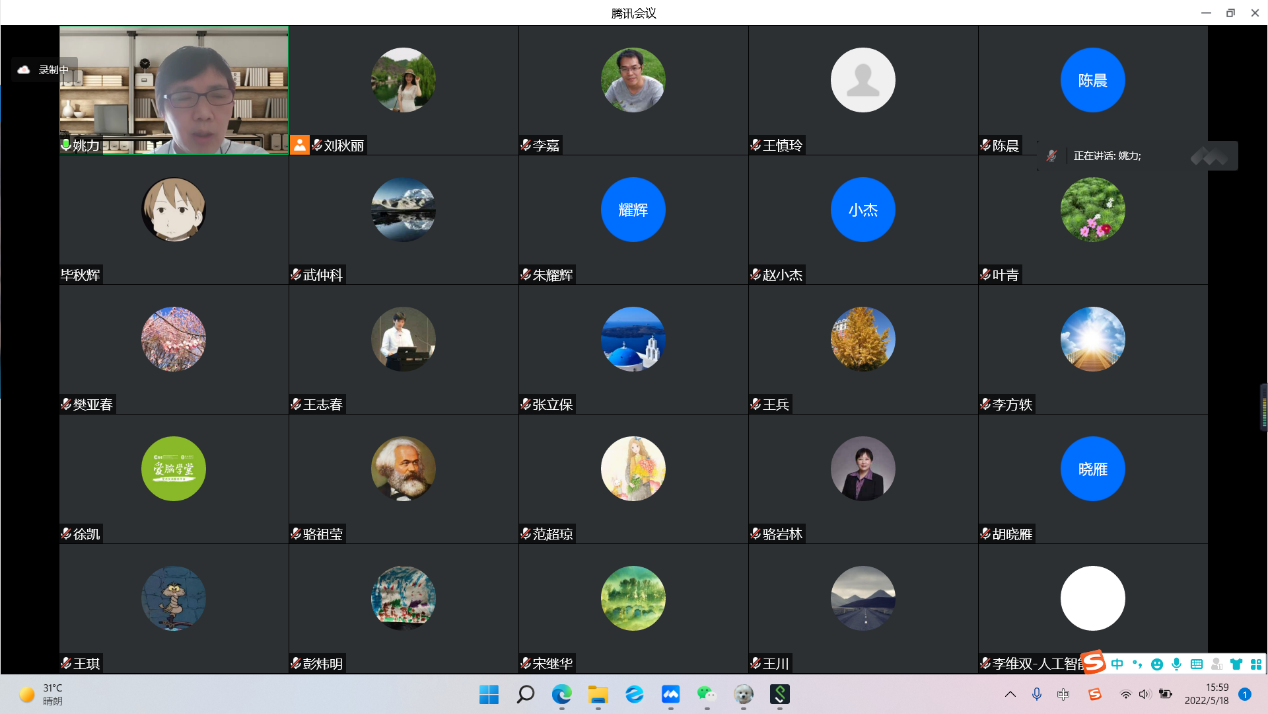Click the green microphone icon next to 姚力

66,145
